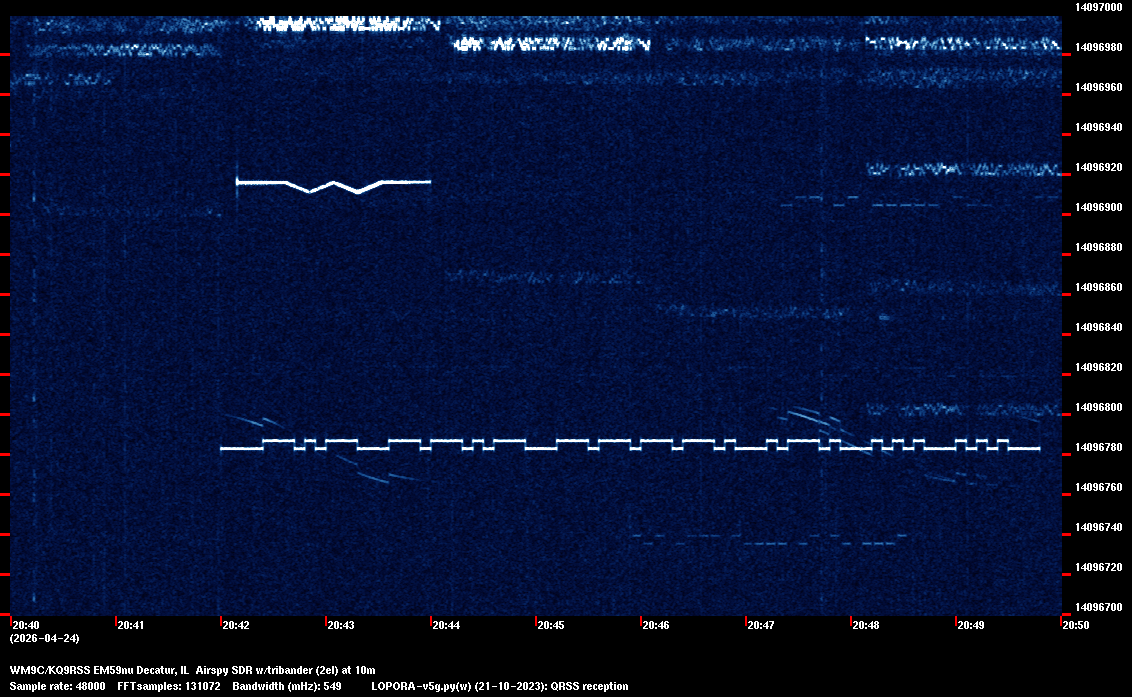Screen dimensions: 1132x697
Task: Click the 20:43 time label
Action: tap(341, 625)
